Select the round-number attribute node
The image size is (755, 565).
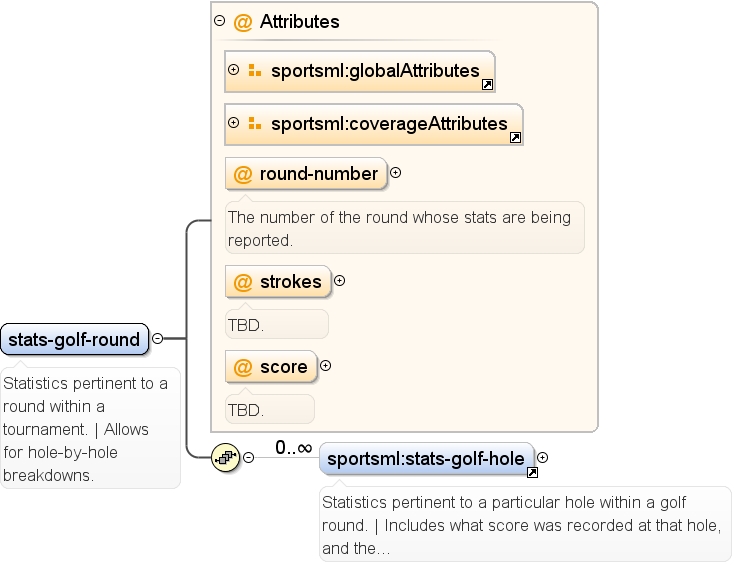coord(306,174)
